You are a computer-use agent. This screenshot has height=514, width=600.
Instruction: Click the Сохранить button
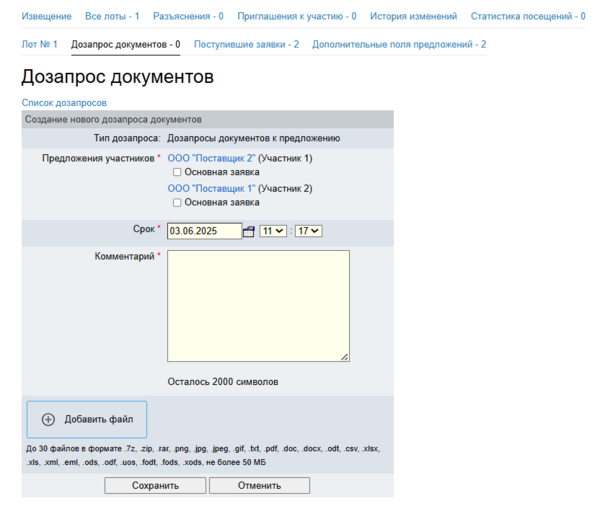pos(155,485)
